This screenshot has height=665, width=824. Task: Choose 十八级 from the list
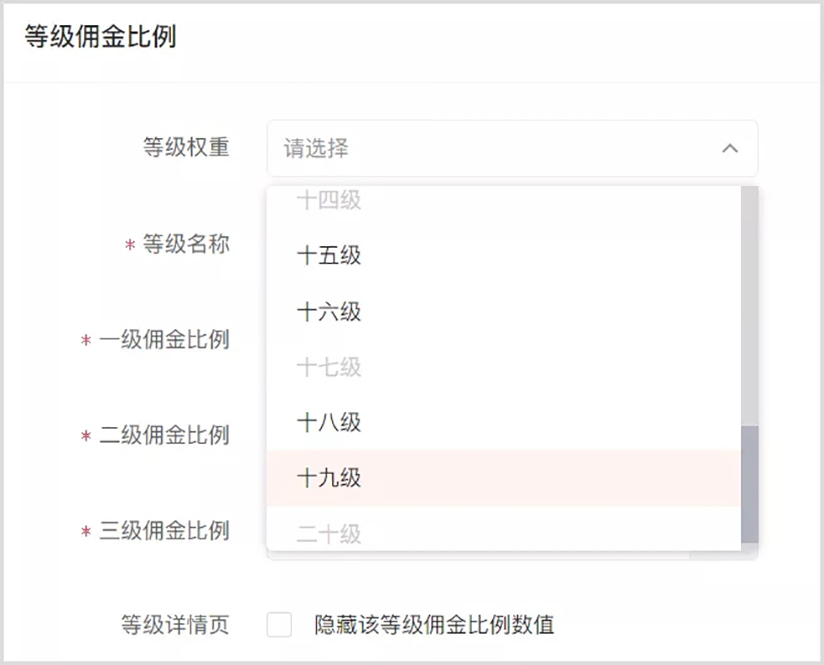[503, 423]
